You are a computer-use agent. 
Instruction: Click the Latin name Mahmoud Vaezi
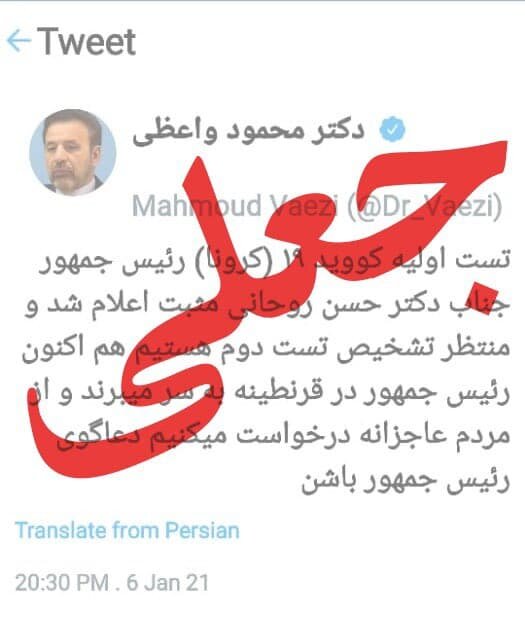(236, 206)
